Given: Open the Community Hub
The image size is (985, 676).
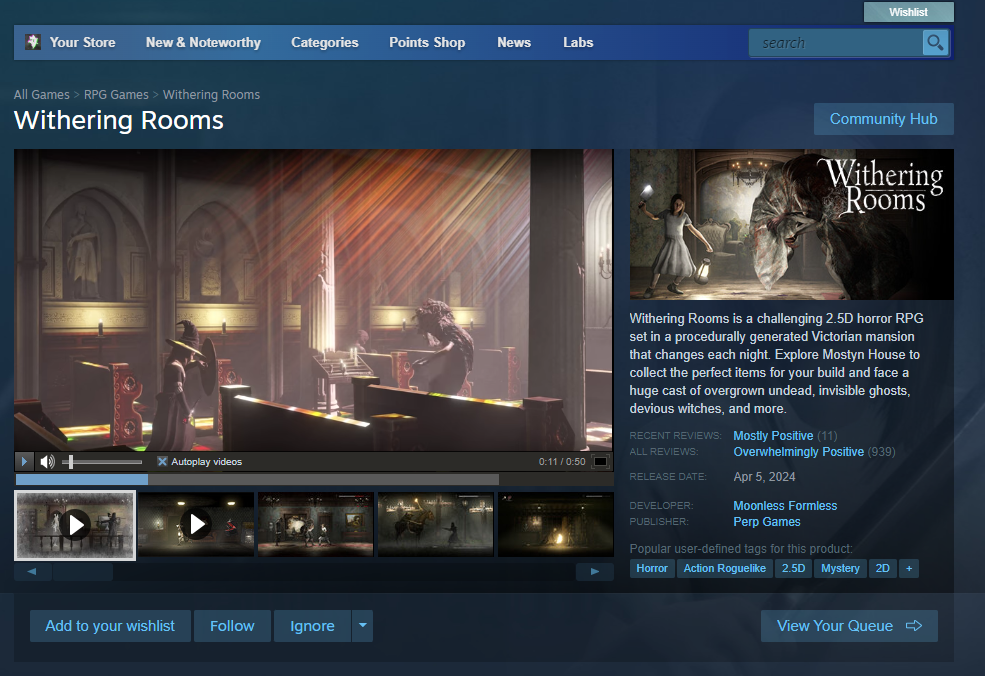Looking at the screenshot, I should click(883, 119).
